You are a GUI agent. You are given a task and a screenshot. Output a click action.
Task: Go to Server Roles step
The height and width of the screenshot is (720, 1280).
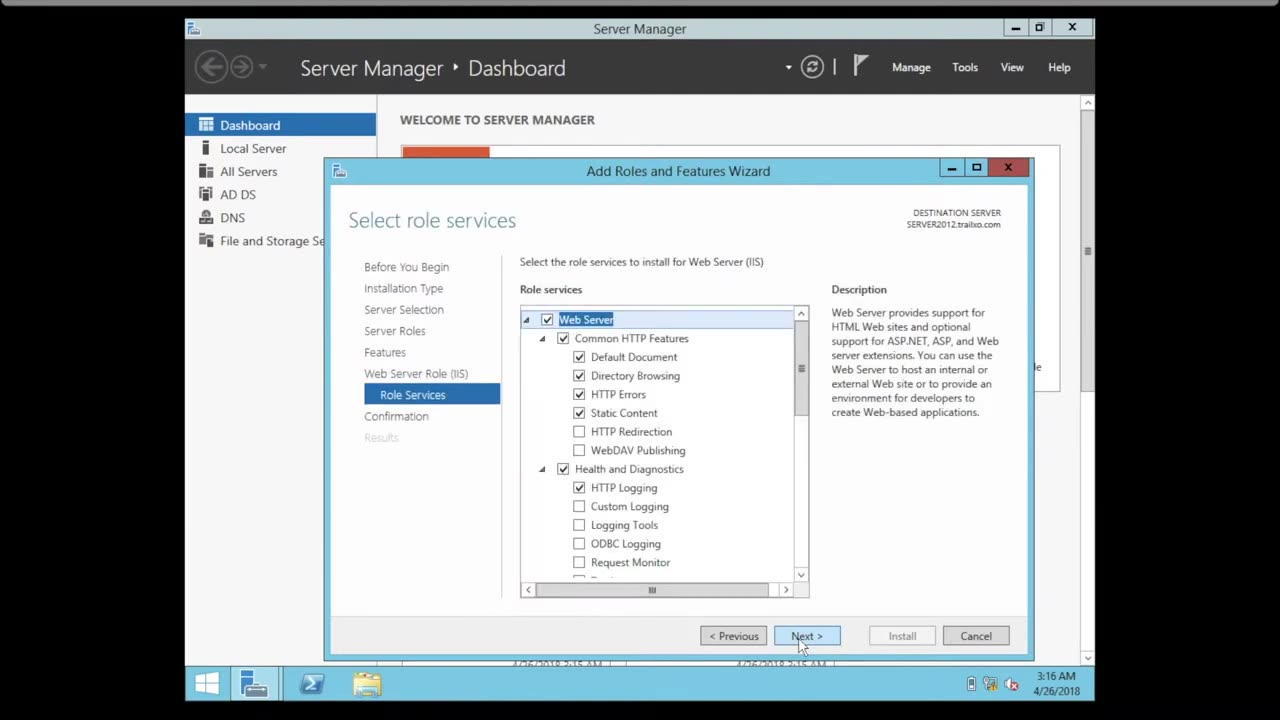(x=395, y=331)
